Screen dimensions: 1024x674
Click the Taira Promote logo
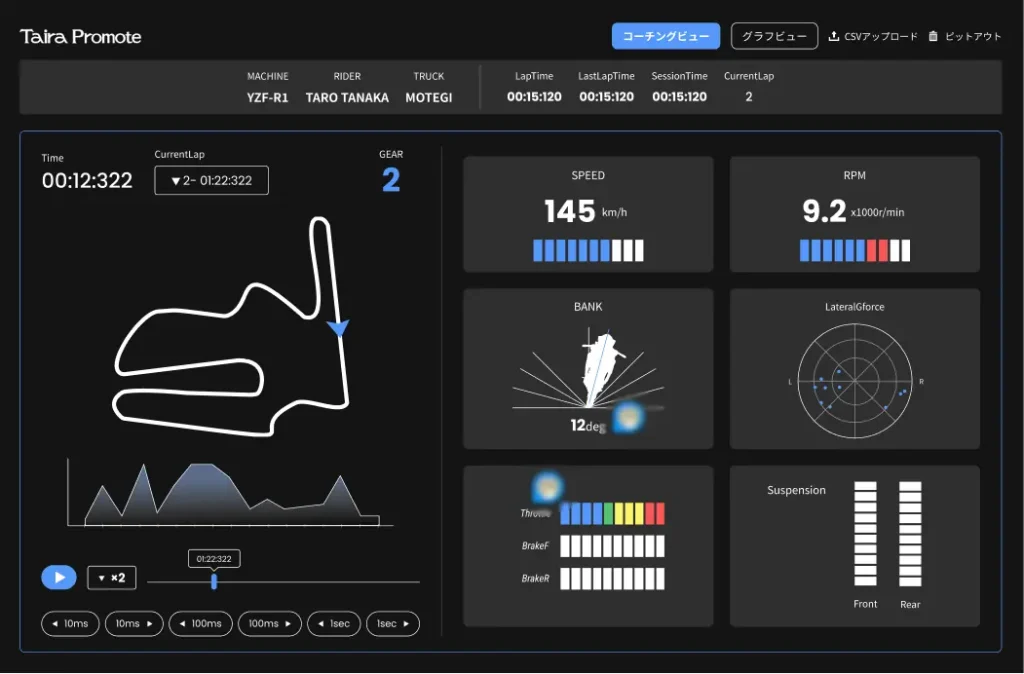[x=81, y=37]
